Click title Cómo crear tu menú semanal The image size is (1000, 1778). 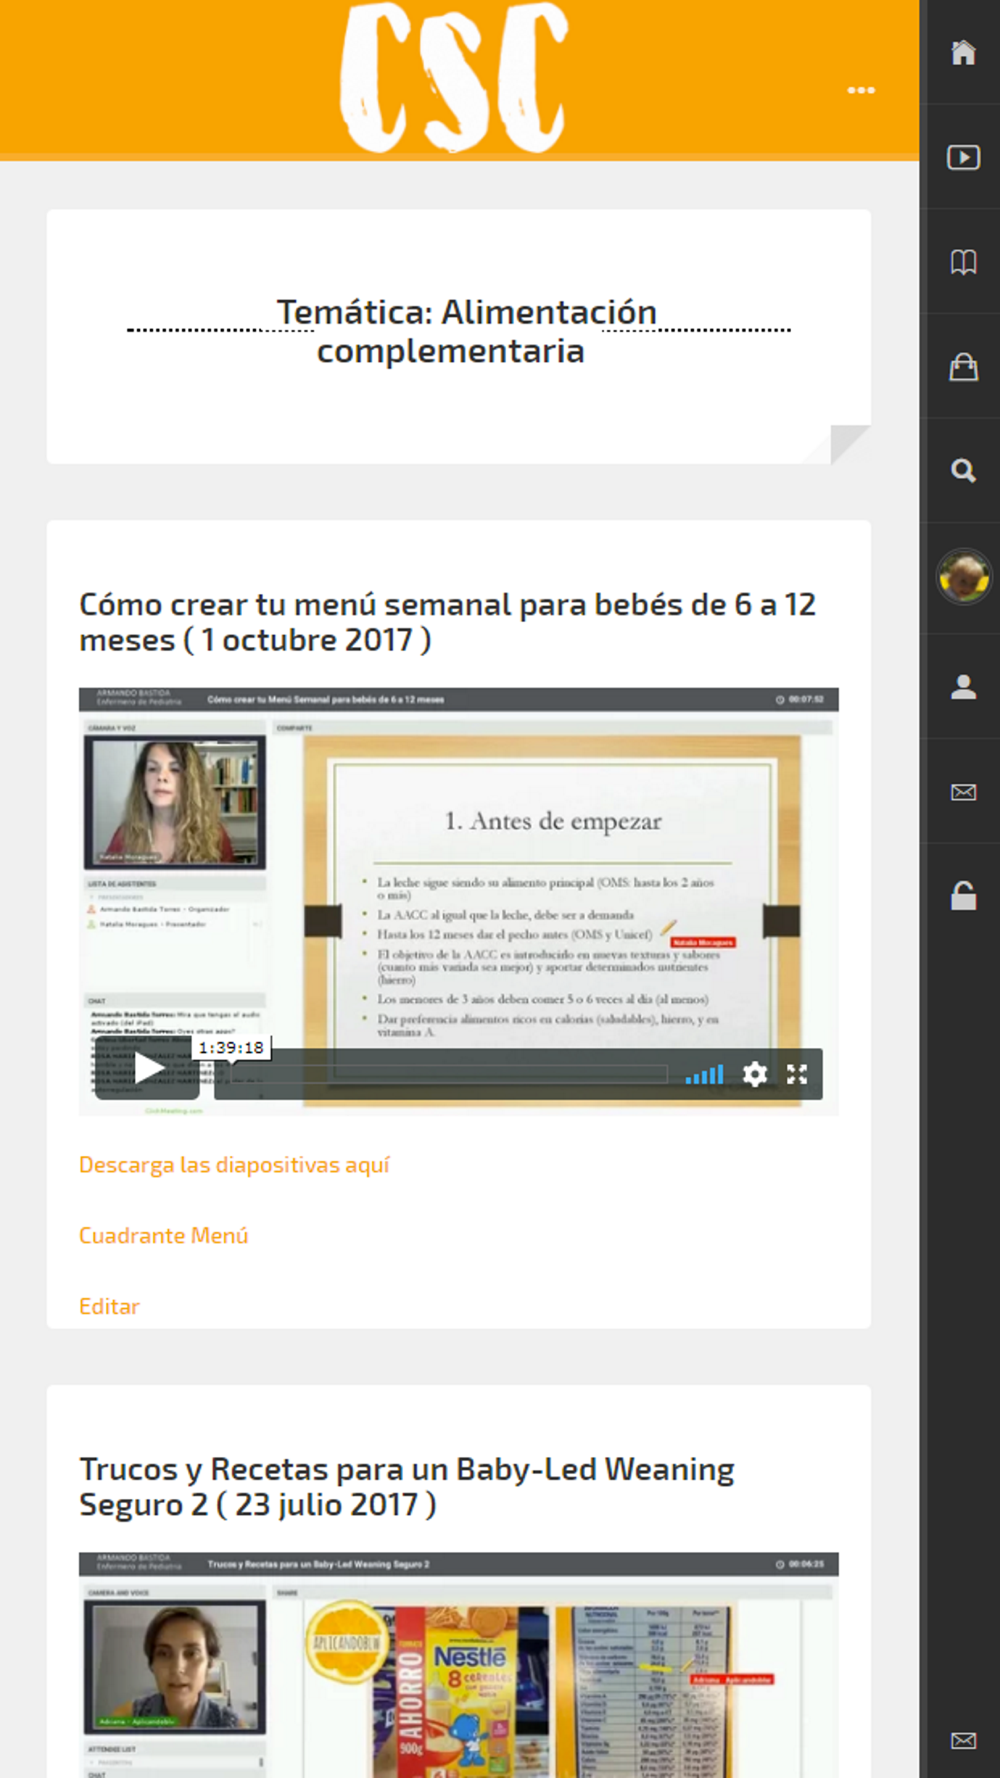click(x=447, y=622)
